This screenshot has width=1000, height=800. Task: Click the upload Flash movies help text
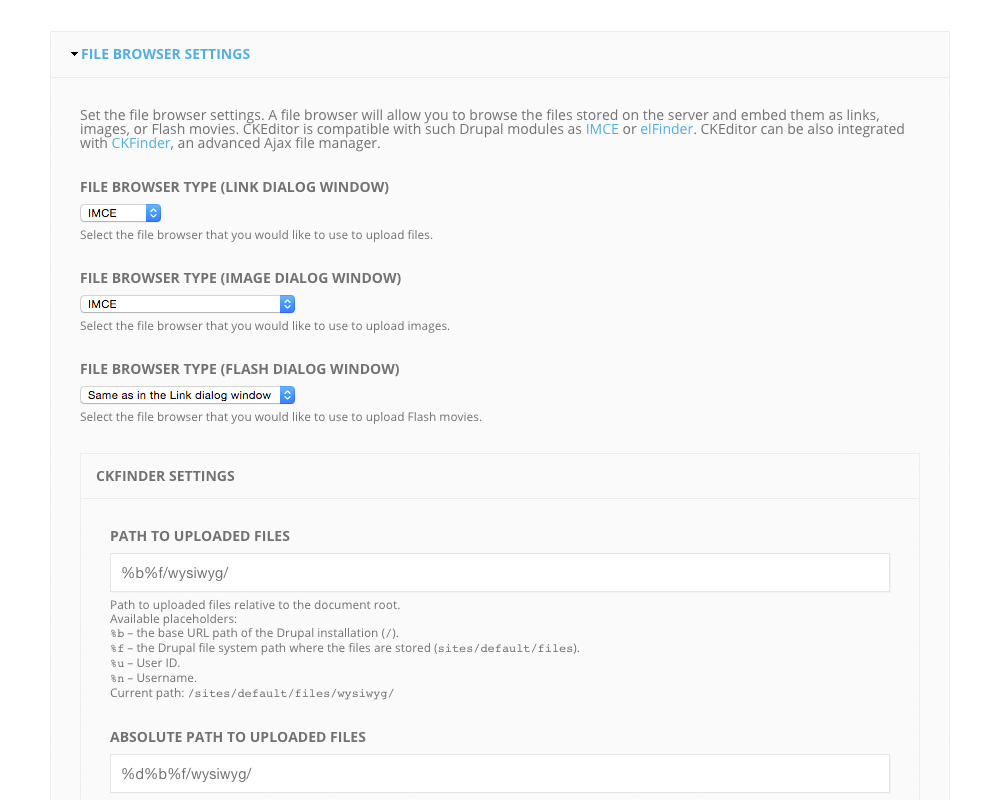(281, 417)
